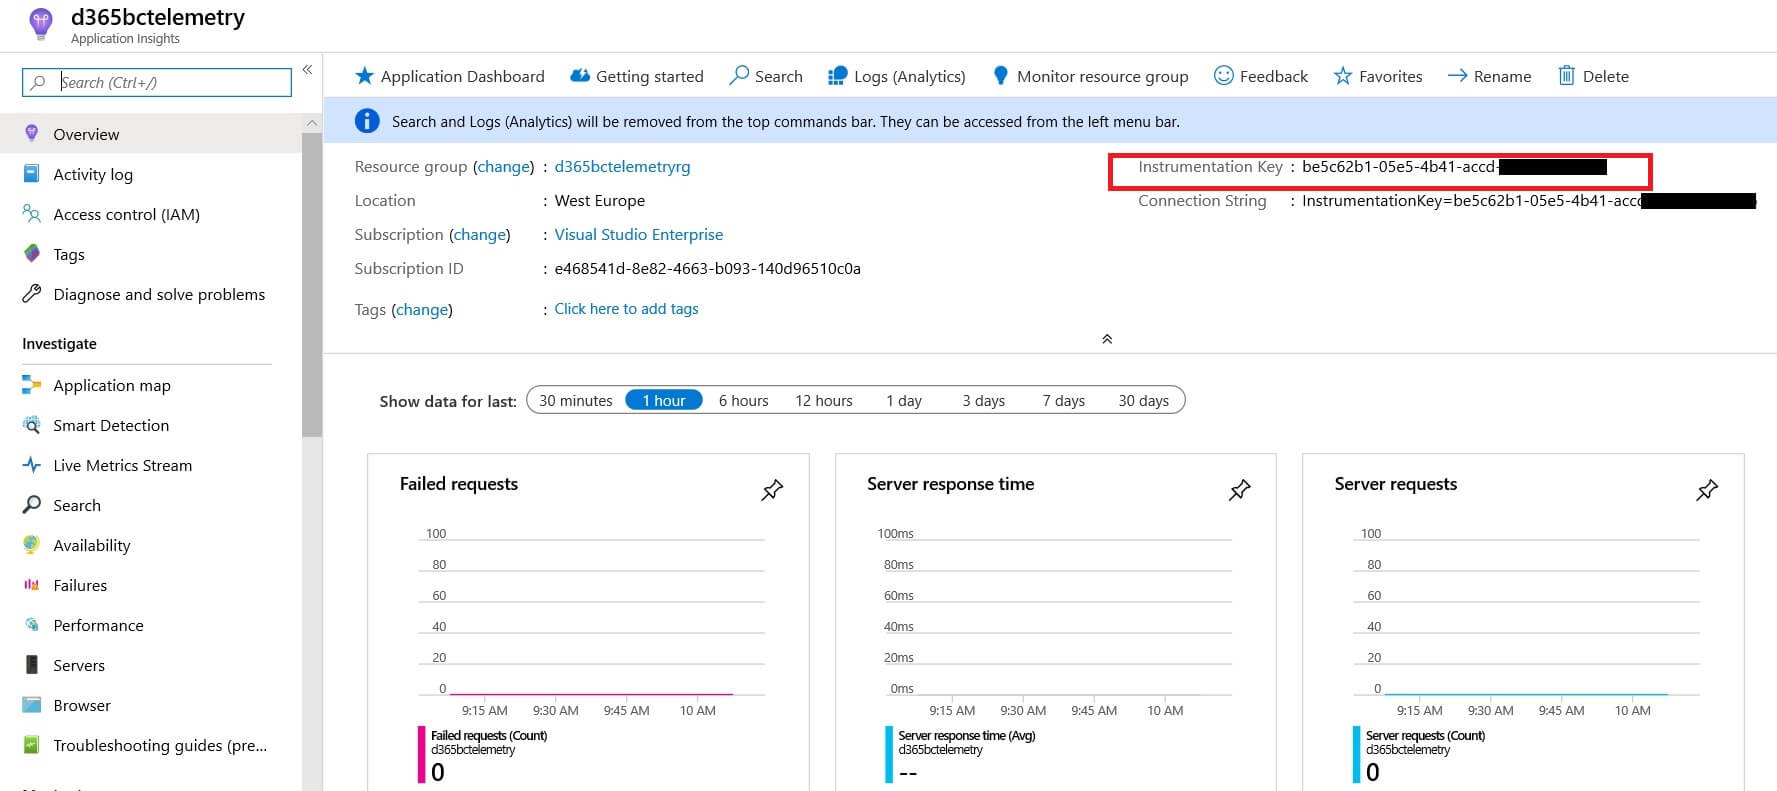Click the Tags change link

421,310
